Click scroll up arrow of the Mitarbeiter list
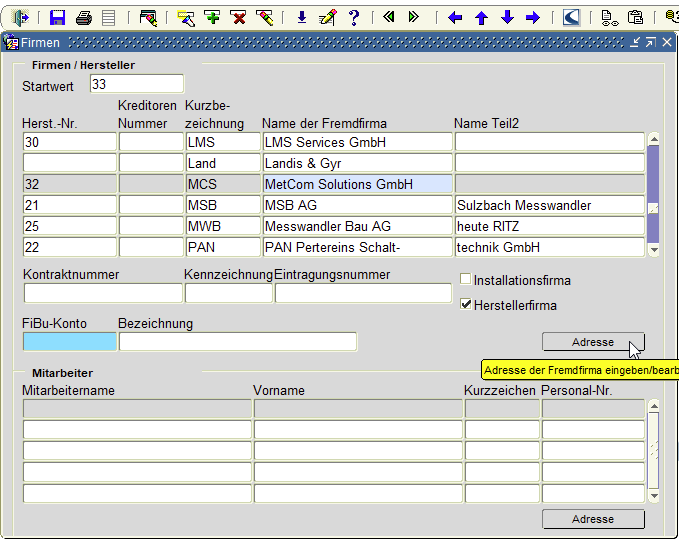This screenshot has width=679, height=542. (x=654, y=407)
